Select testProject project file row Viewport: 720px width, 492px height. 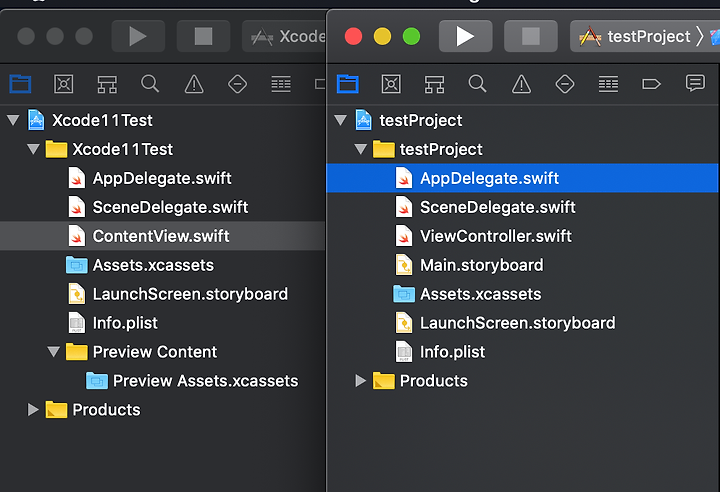[523, 120]
